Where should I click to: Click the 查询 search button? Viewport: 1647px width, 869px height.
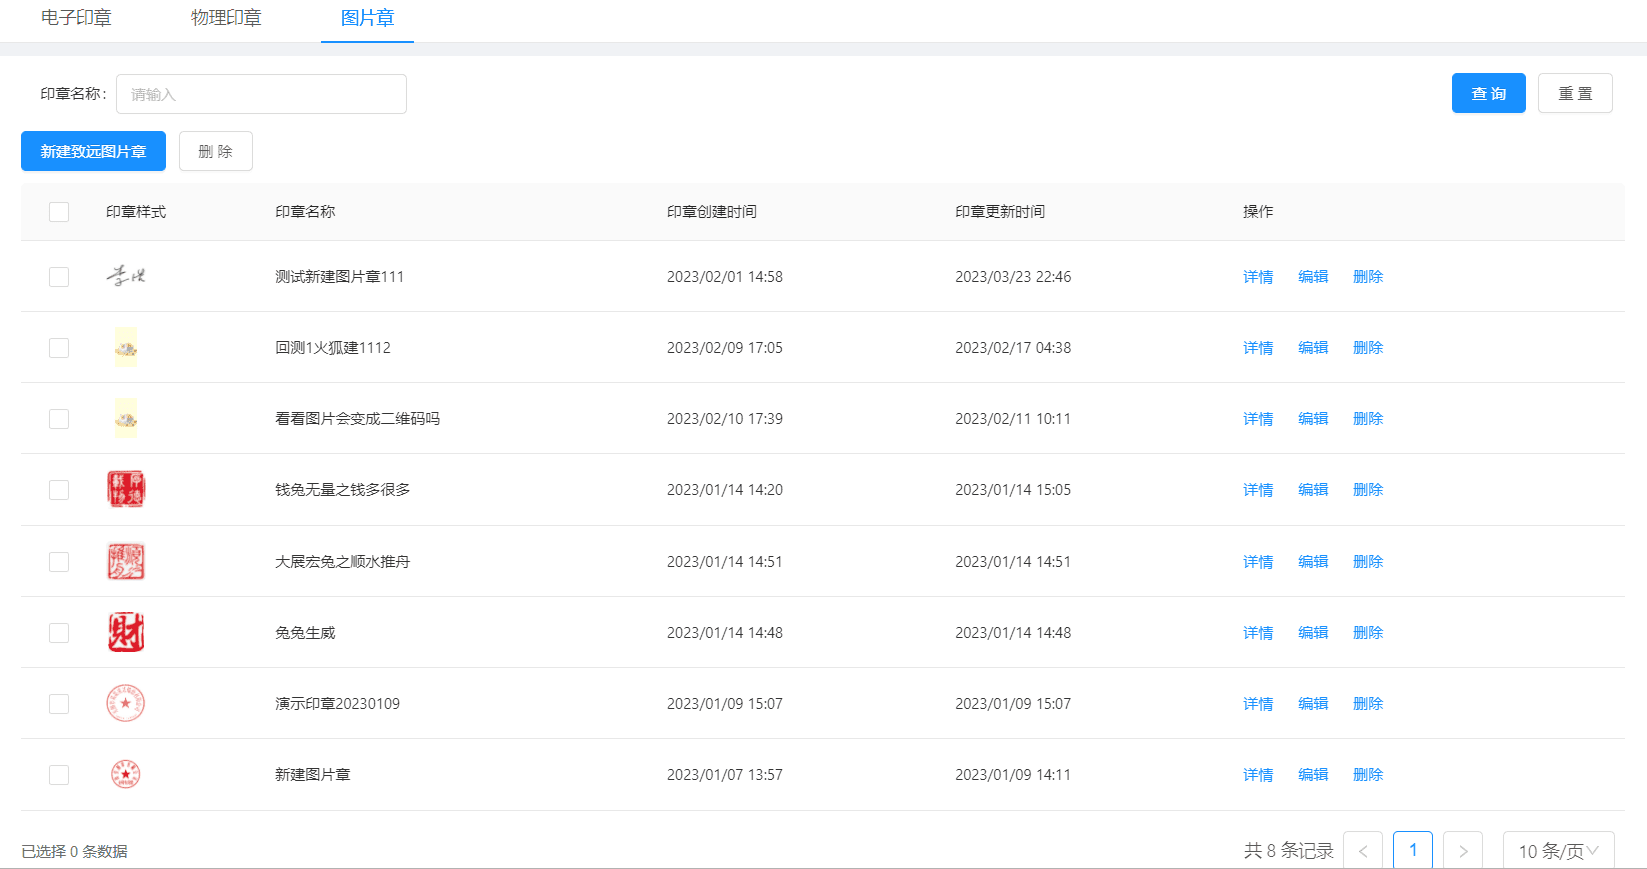pos(1488,93)
